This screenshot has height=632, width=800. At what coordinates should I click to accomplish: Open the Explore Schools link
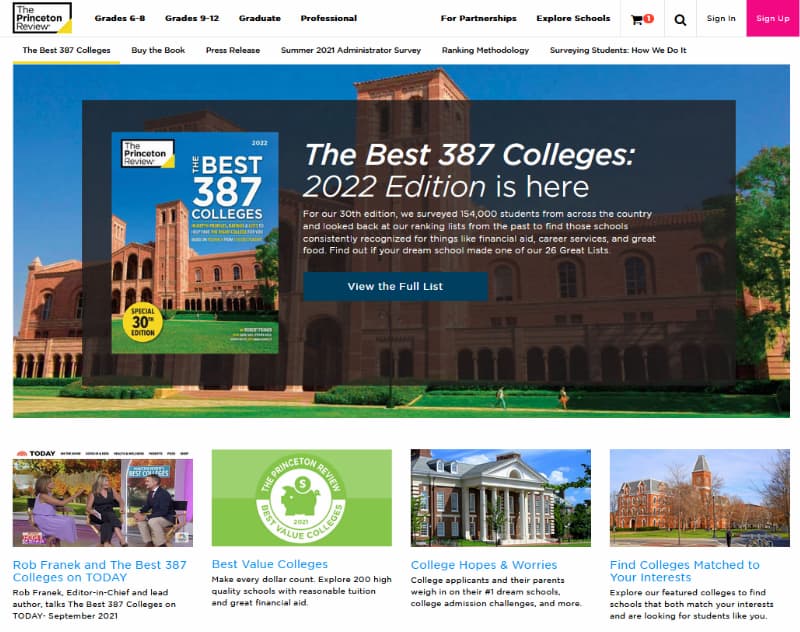point(573,18)
